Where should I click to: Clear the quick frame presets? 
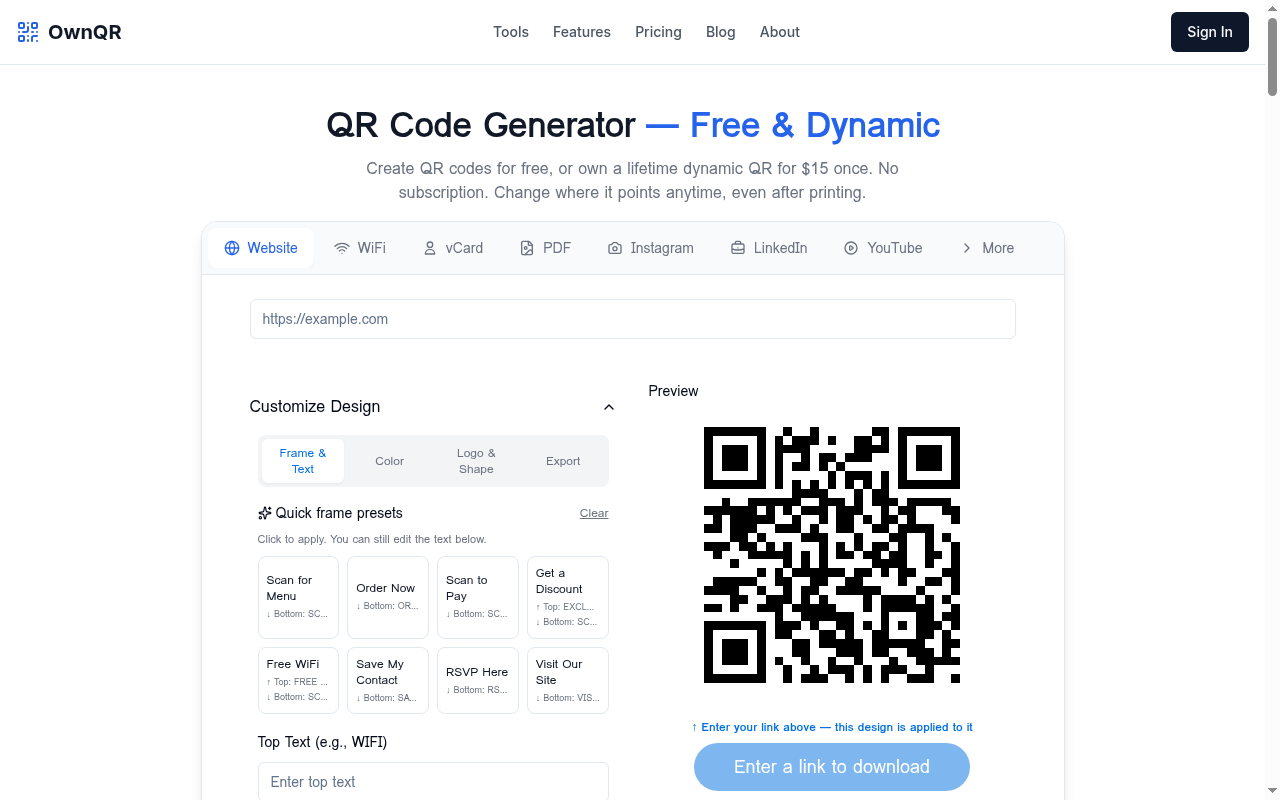pyautogui.click(x=594, y=513)
